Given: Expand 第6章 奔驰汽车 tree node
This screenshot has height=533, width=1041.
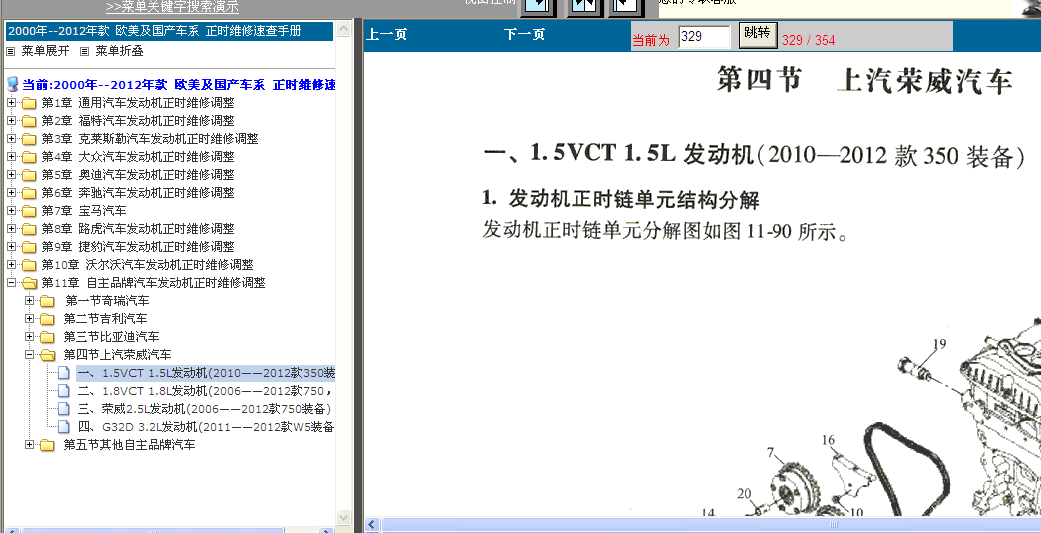Looking at the screenshot, I should [11, 192].
